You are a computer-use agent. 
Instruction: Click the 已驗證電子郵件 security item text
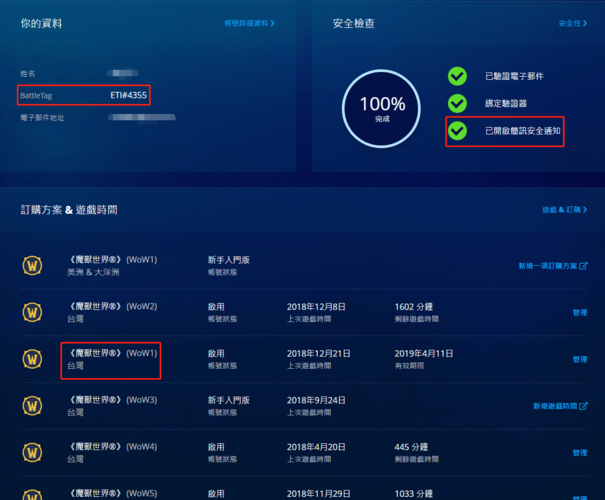click(x=514, y=76)
